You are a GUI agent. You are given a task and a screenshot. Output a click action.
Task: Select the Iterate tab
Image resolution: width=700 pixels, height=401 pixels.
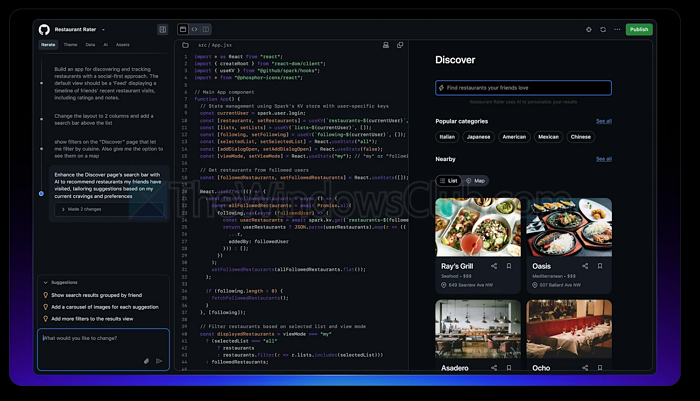click(48, 45)
